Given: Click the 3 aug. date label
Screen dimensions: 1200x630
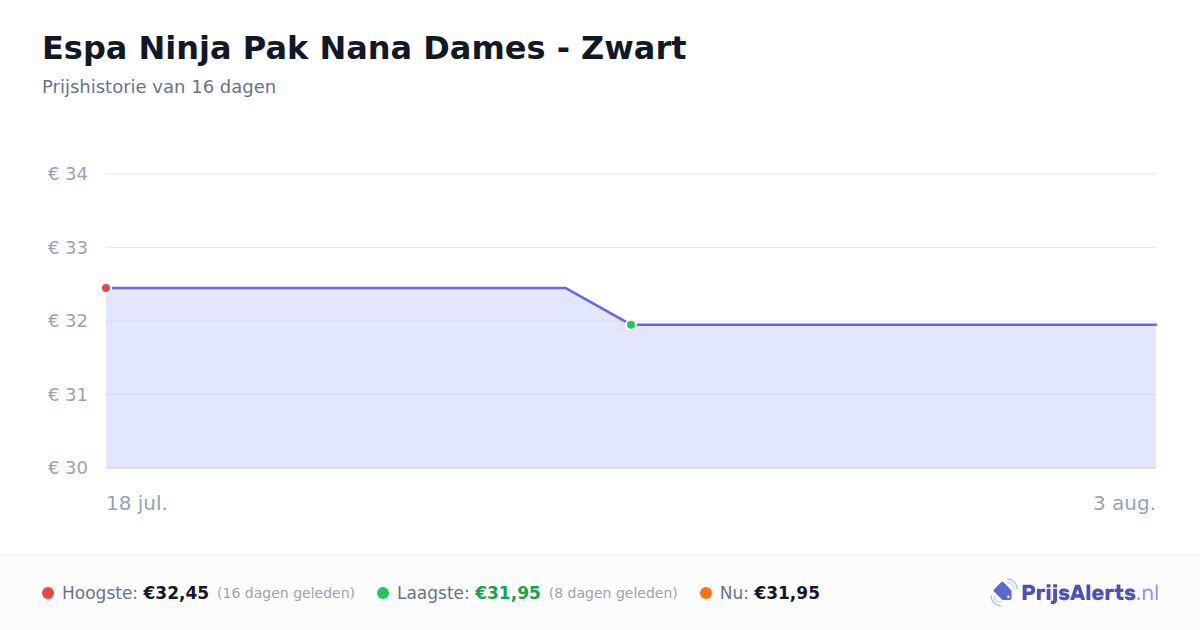Looking at the screenshot, I should click(1124, 503).
